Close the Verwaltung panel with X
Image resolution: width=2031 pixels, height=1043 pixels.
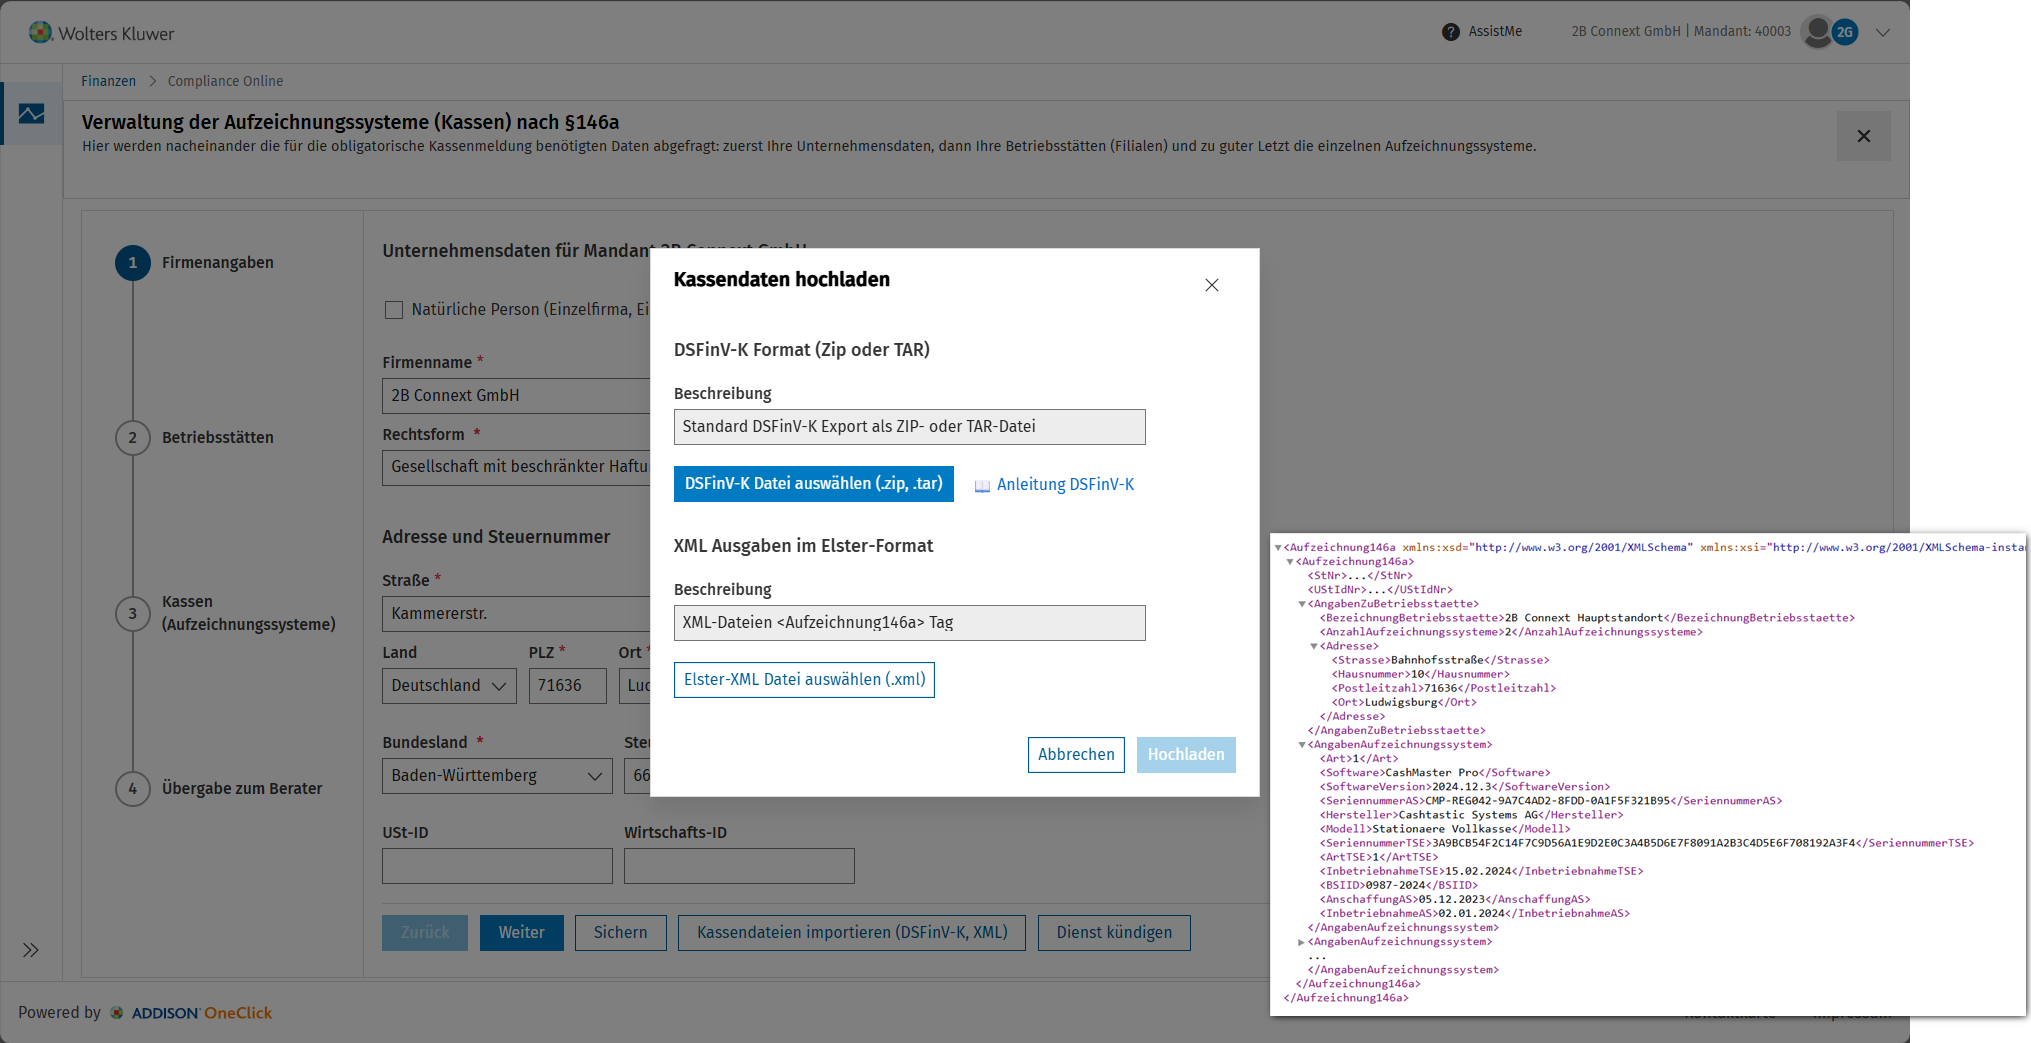1863,136
